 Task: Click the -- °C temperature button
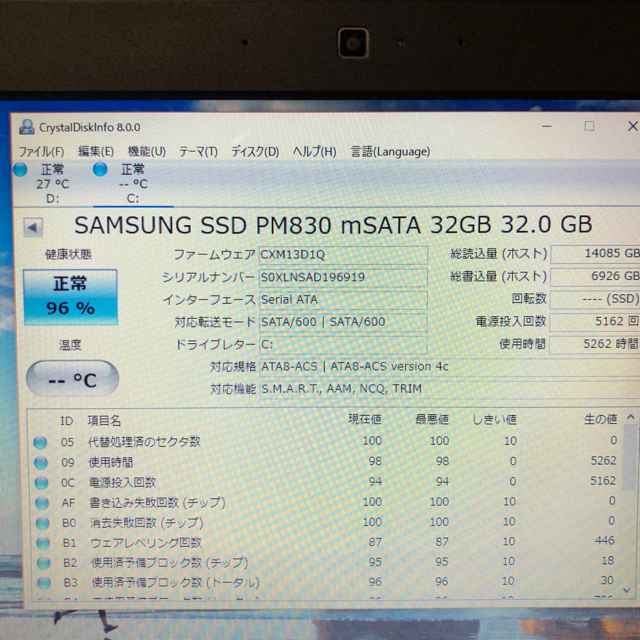tap(72, 378)
